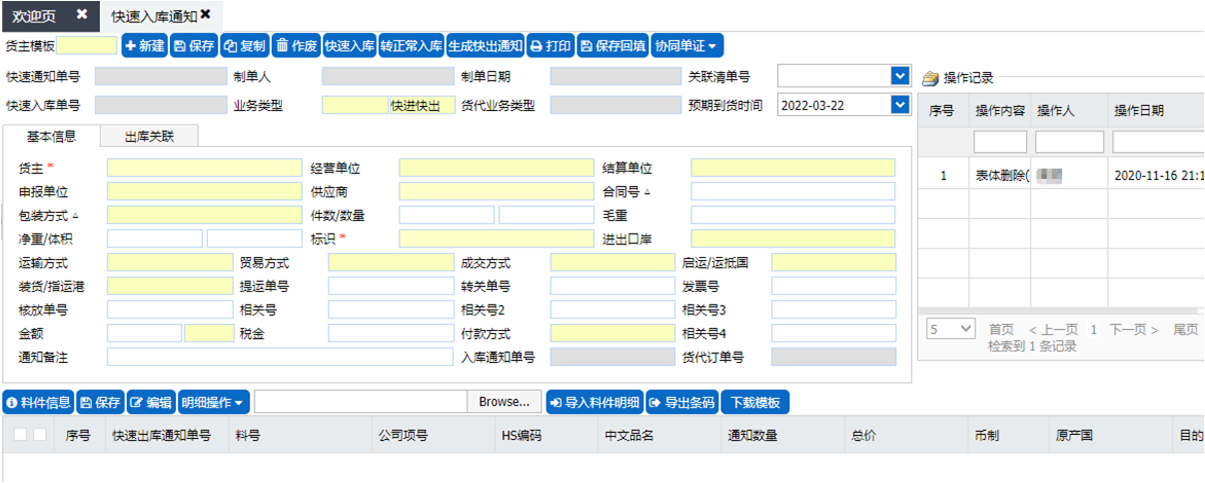Image resolution: width=1205 pixels, height=483 pixels.
Task: Expand the 协同单证 dropdown menu
Action: 686,46
